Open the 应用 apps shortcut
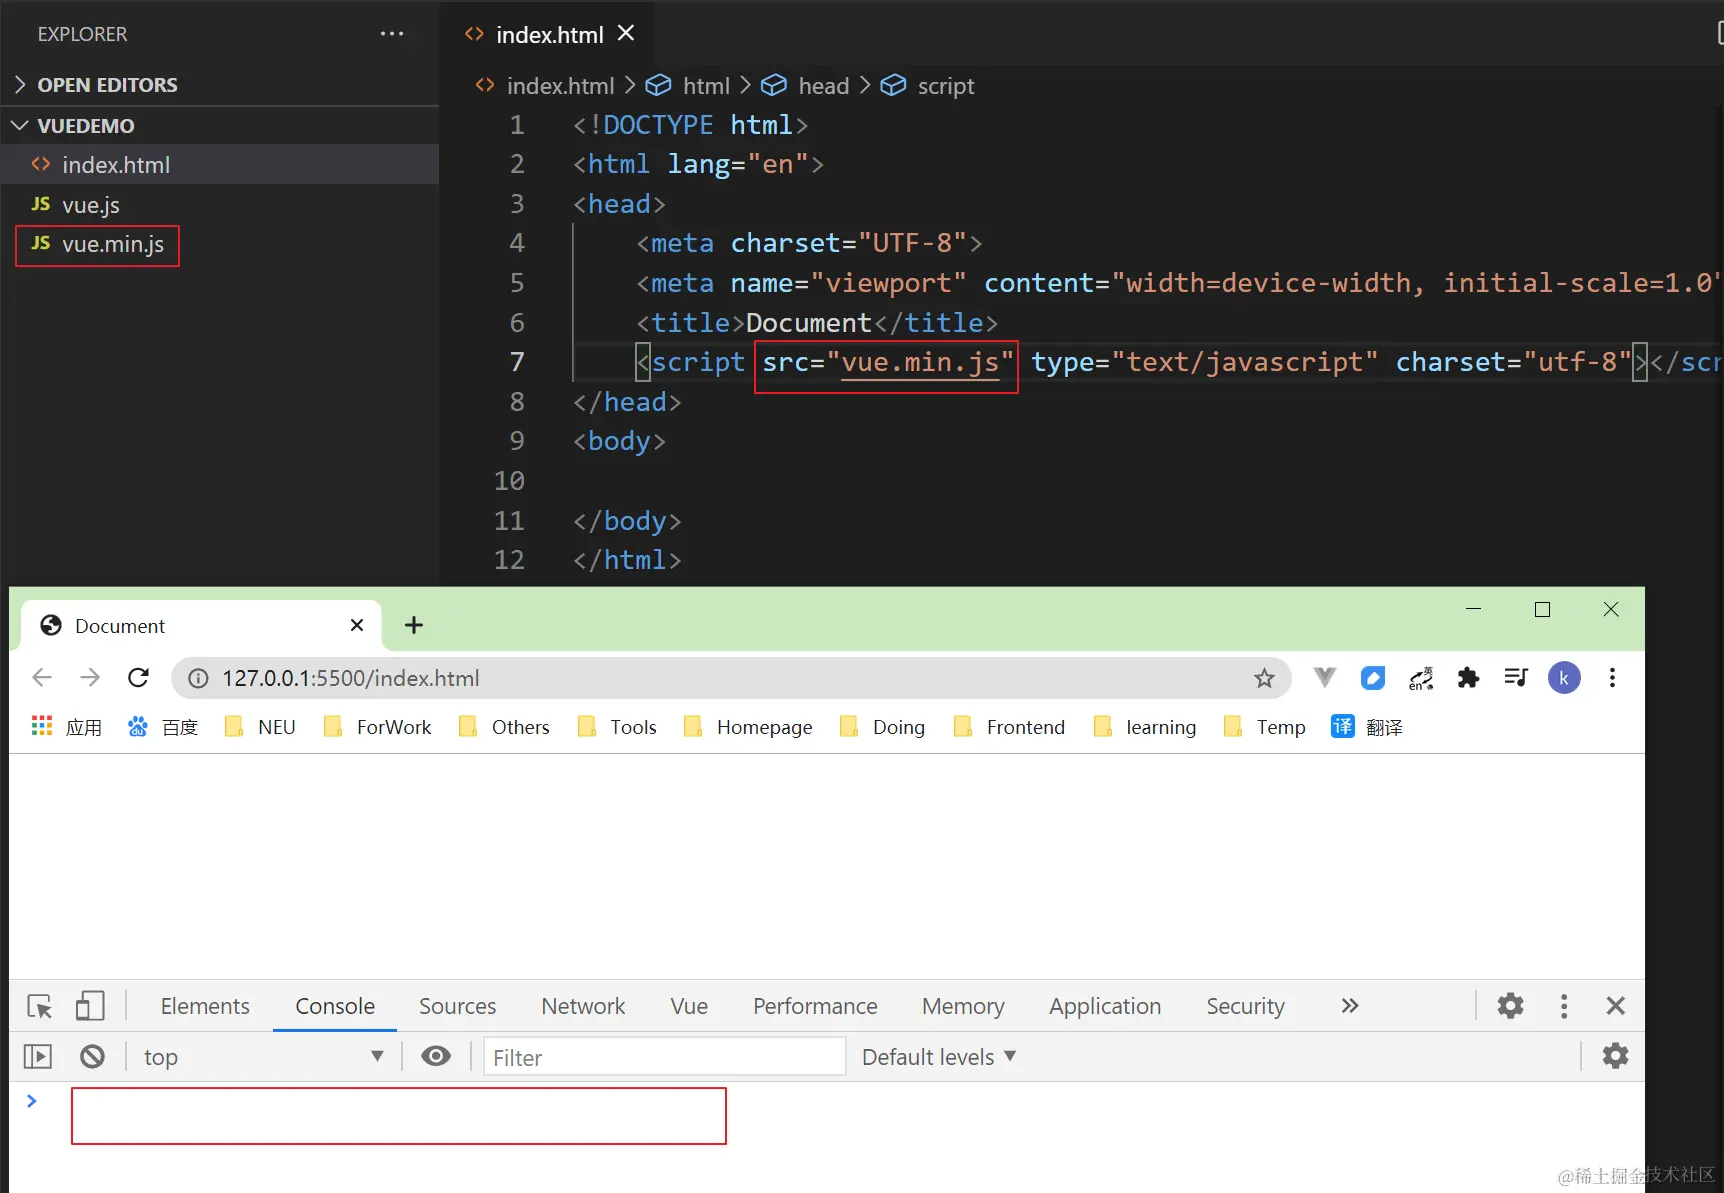Screen dimensions: 1724x1193 click(67, 727)
